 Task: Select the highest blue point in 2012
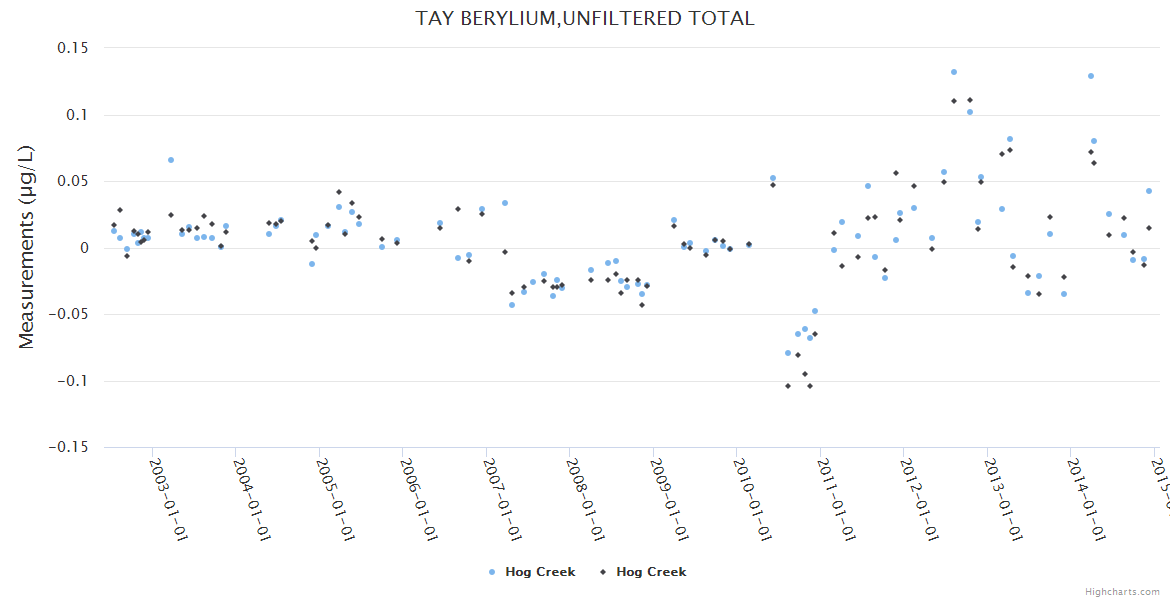click(954, 72)
